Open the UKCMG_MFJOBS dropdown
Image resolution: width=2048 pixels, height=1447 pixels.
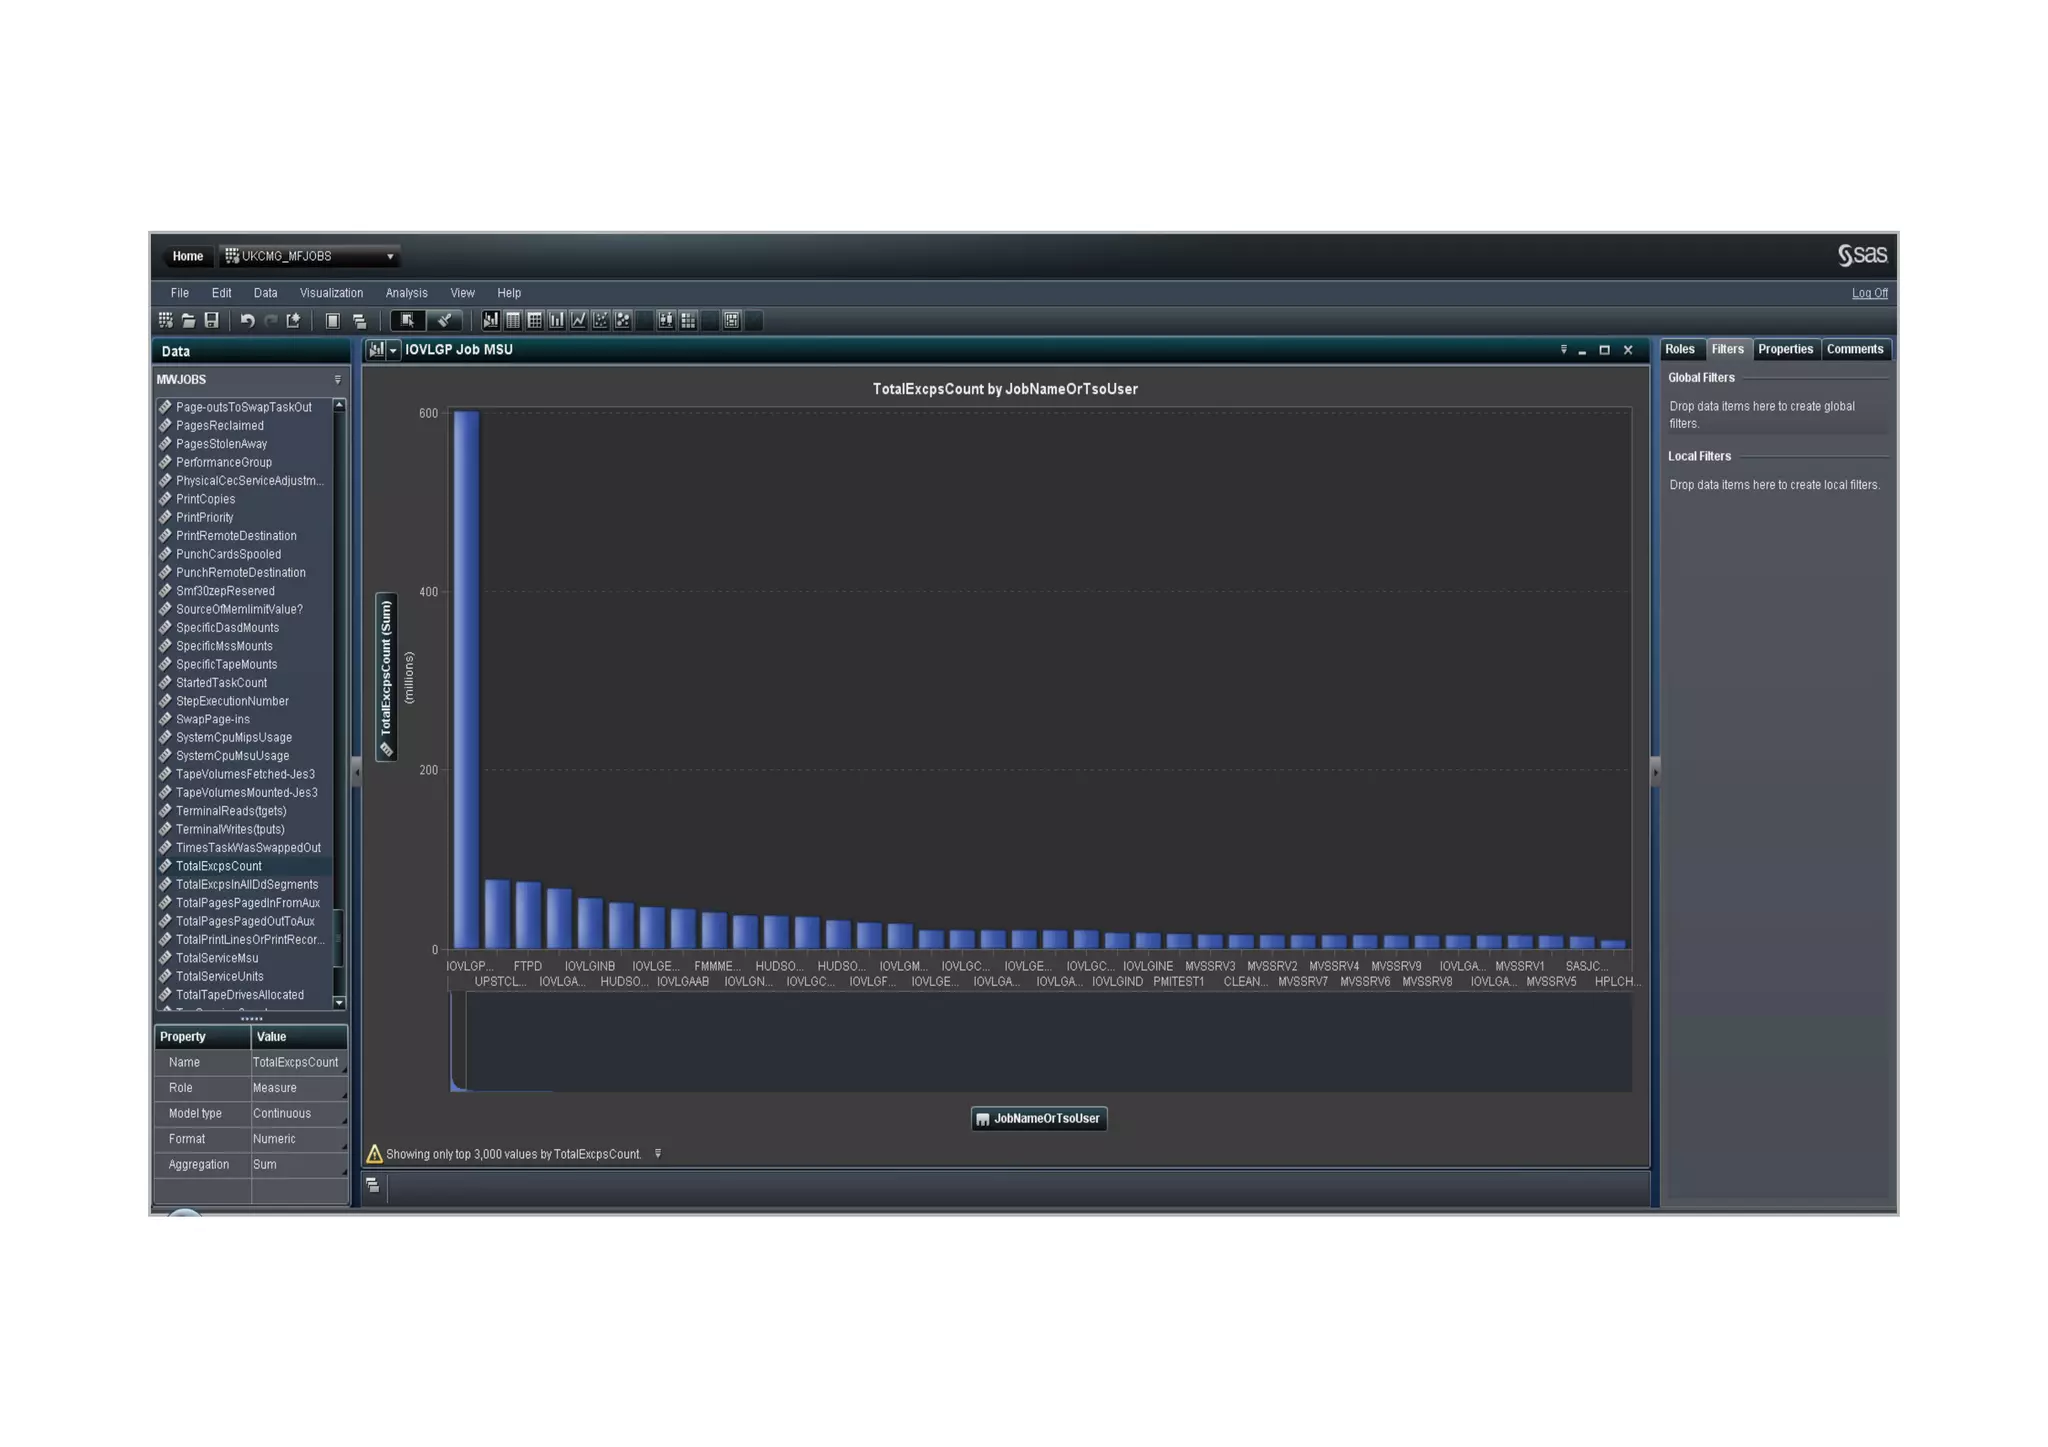[390, 257]
